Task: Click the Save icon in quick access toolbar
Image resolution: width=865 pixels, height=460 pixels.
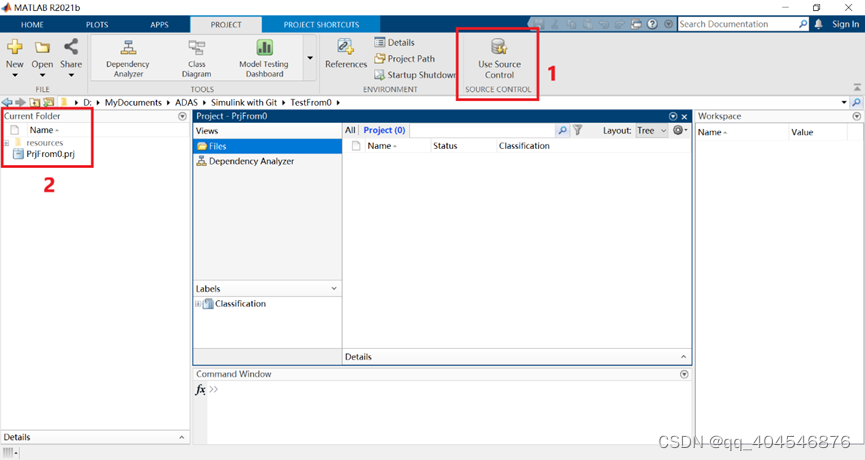Action: point(538,24)
